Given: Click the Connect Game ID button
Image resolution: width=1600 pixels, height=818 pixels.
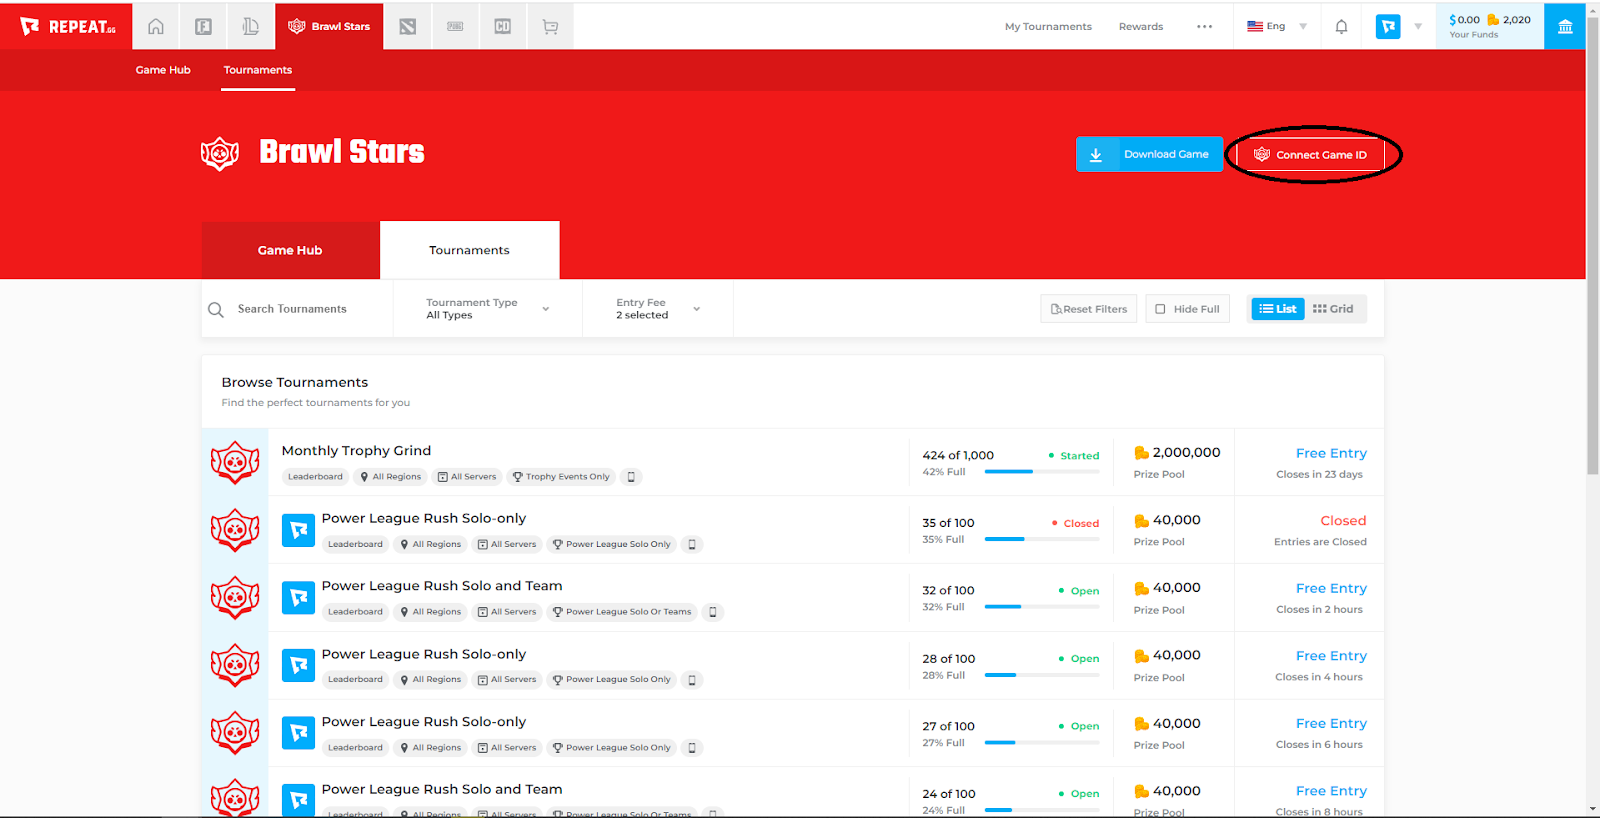Looking at the screenshot, I should tap(1311, 155).
